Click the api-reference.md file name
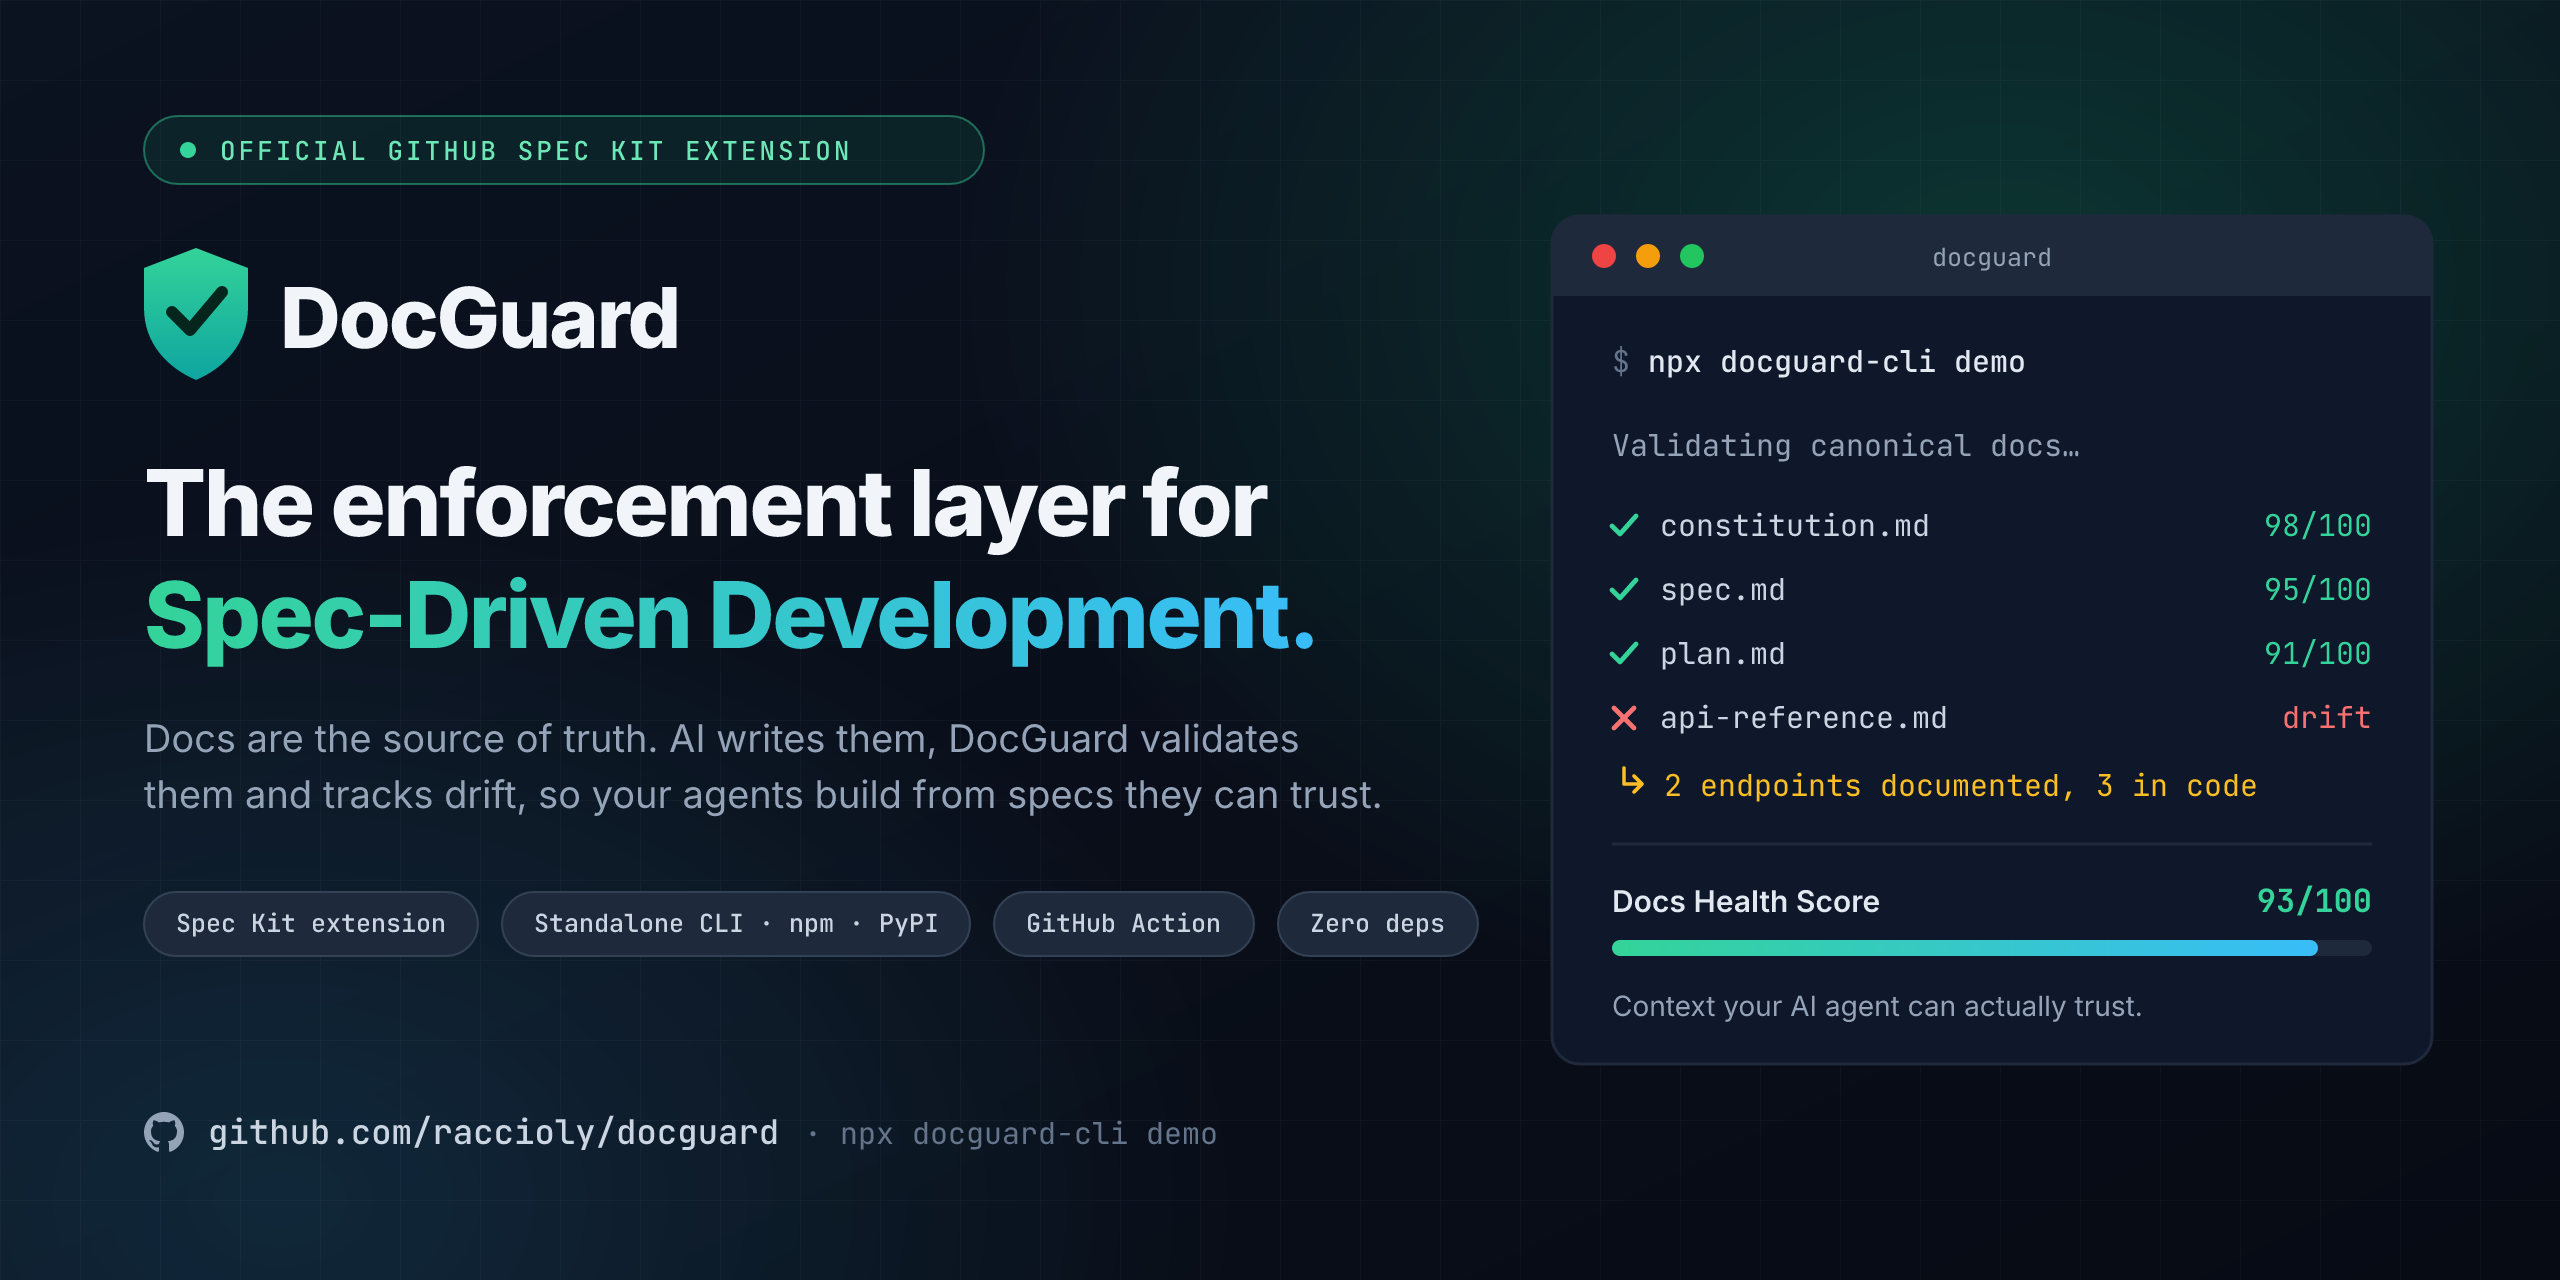Image resolution: width=2560 pixels, height=1280 pixels. [x=1804, y=718]
